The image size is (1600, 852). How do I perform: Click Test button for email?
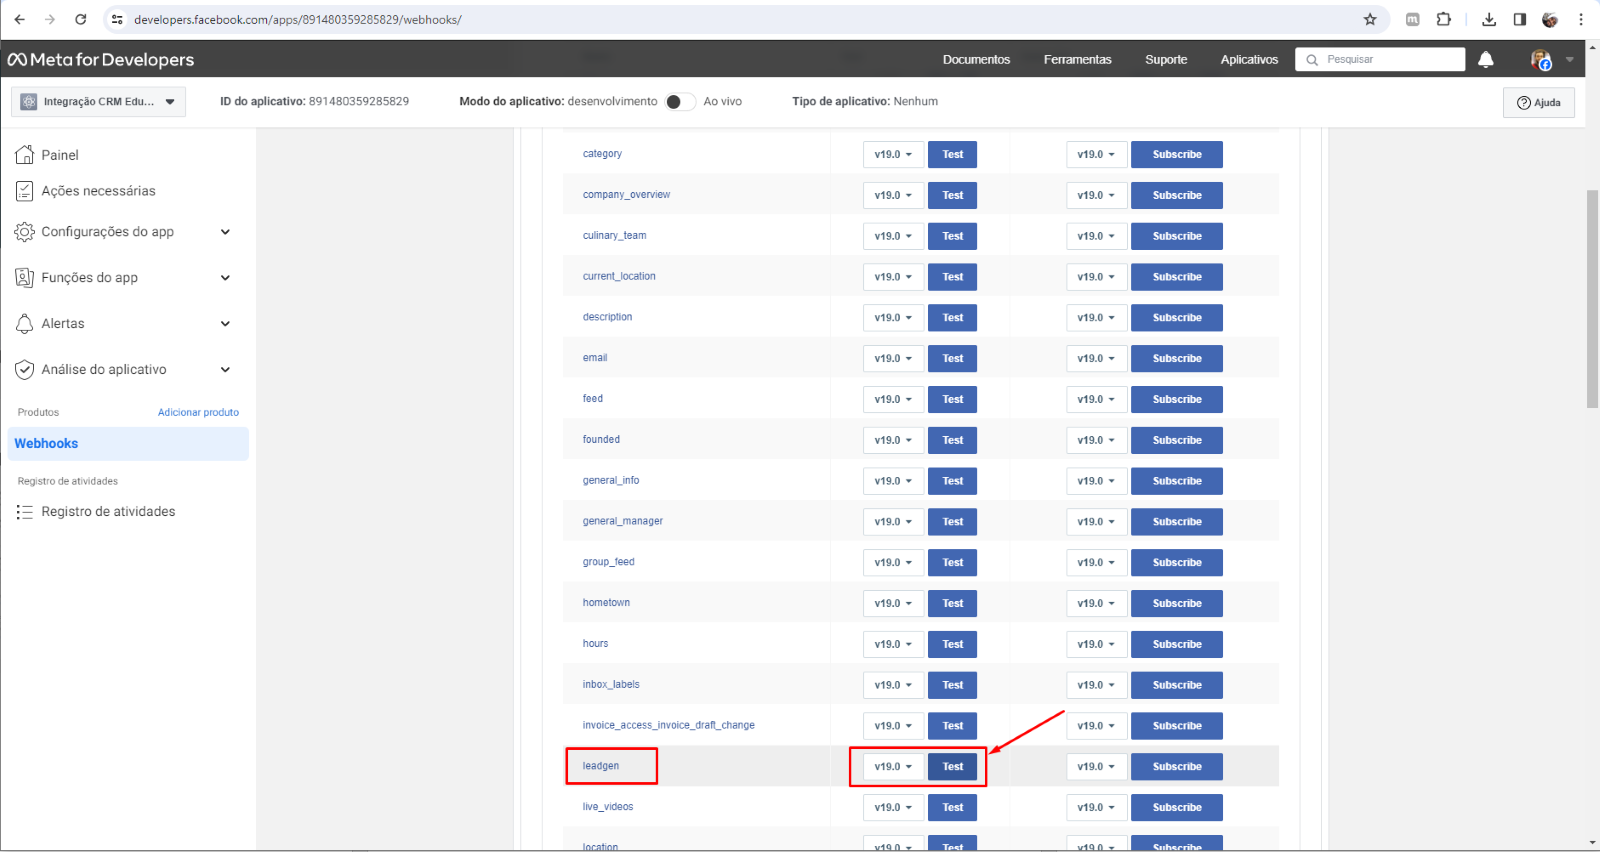coord(953,359)
